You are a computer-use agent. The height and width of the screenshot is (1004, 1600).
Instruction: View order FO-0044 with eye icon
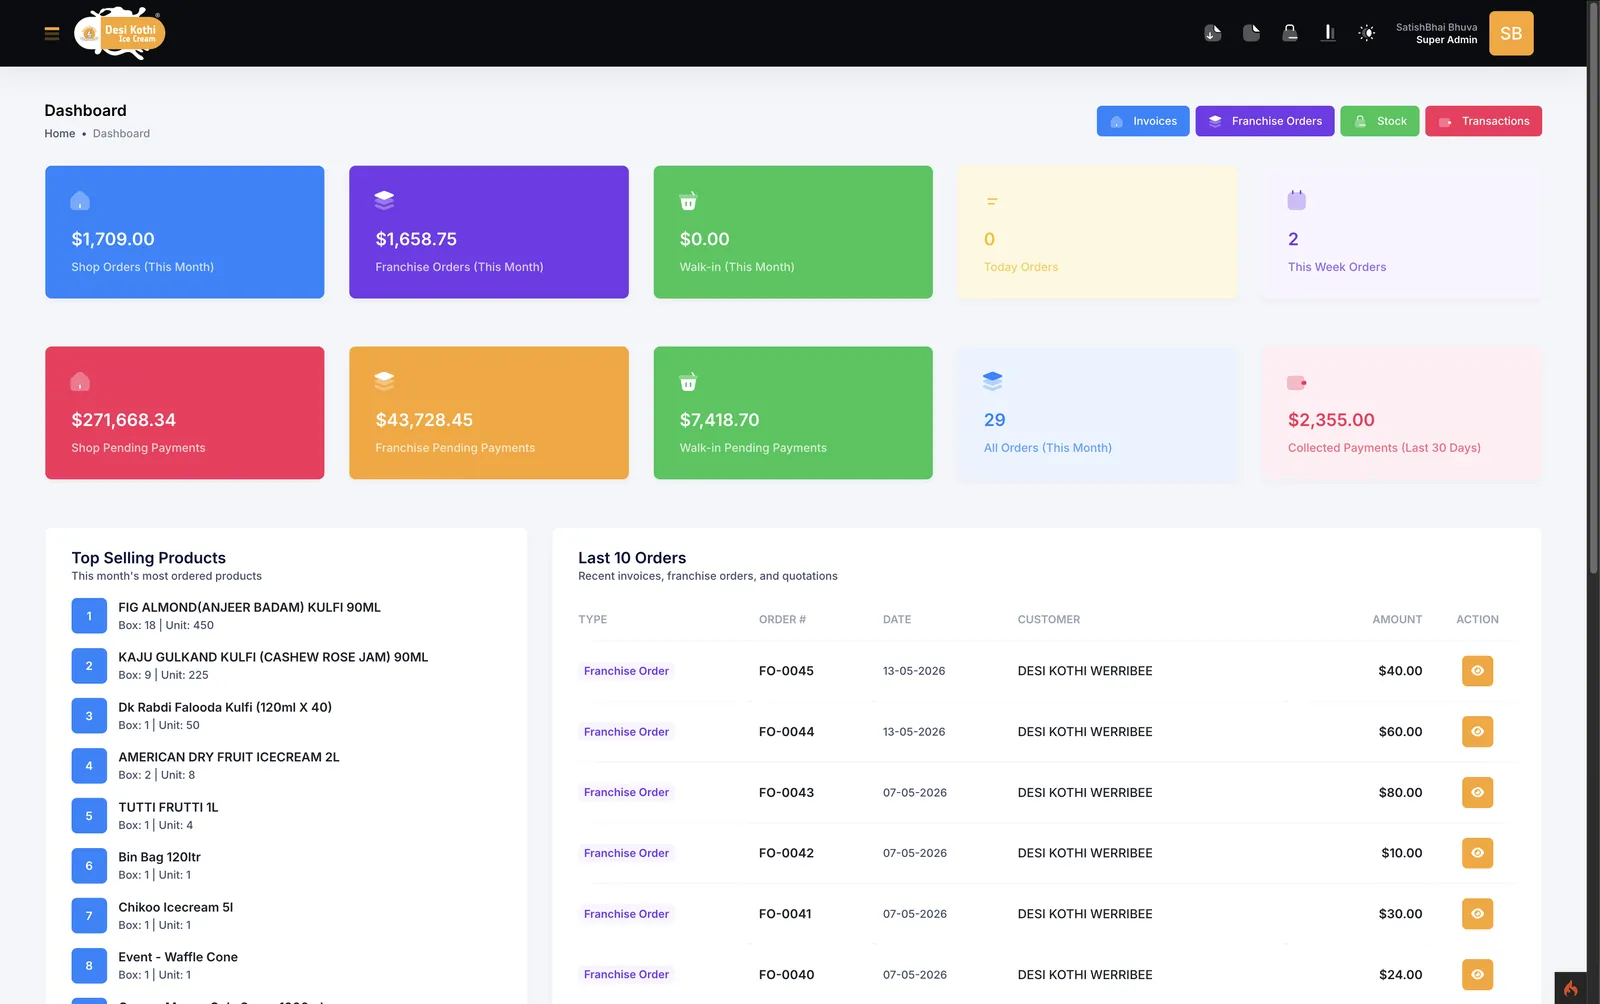click(x=1477, y=732)
